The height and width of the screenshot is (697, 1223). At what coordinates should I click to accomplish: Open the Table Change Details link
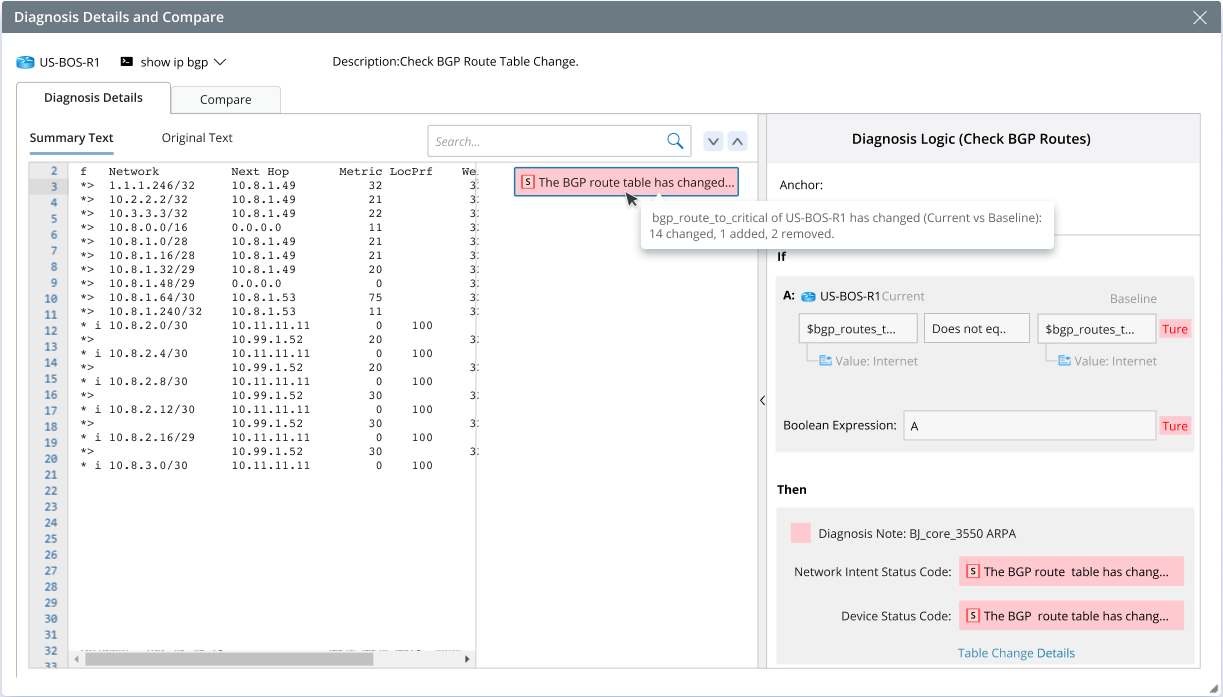[x=1016, y=653]
